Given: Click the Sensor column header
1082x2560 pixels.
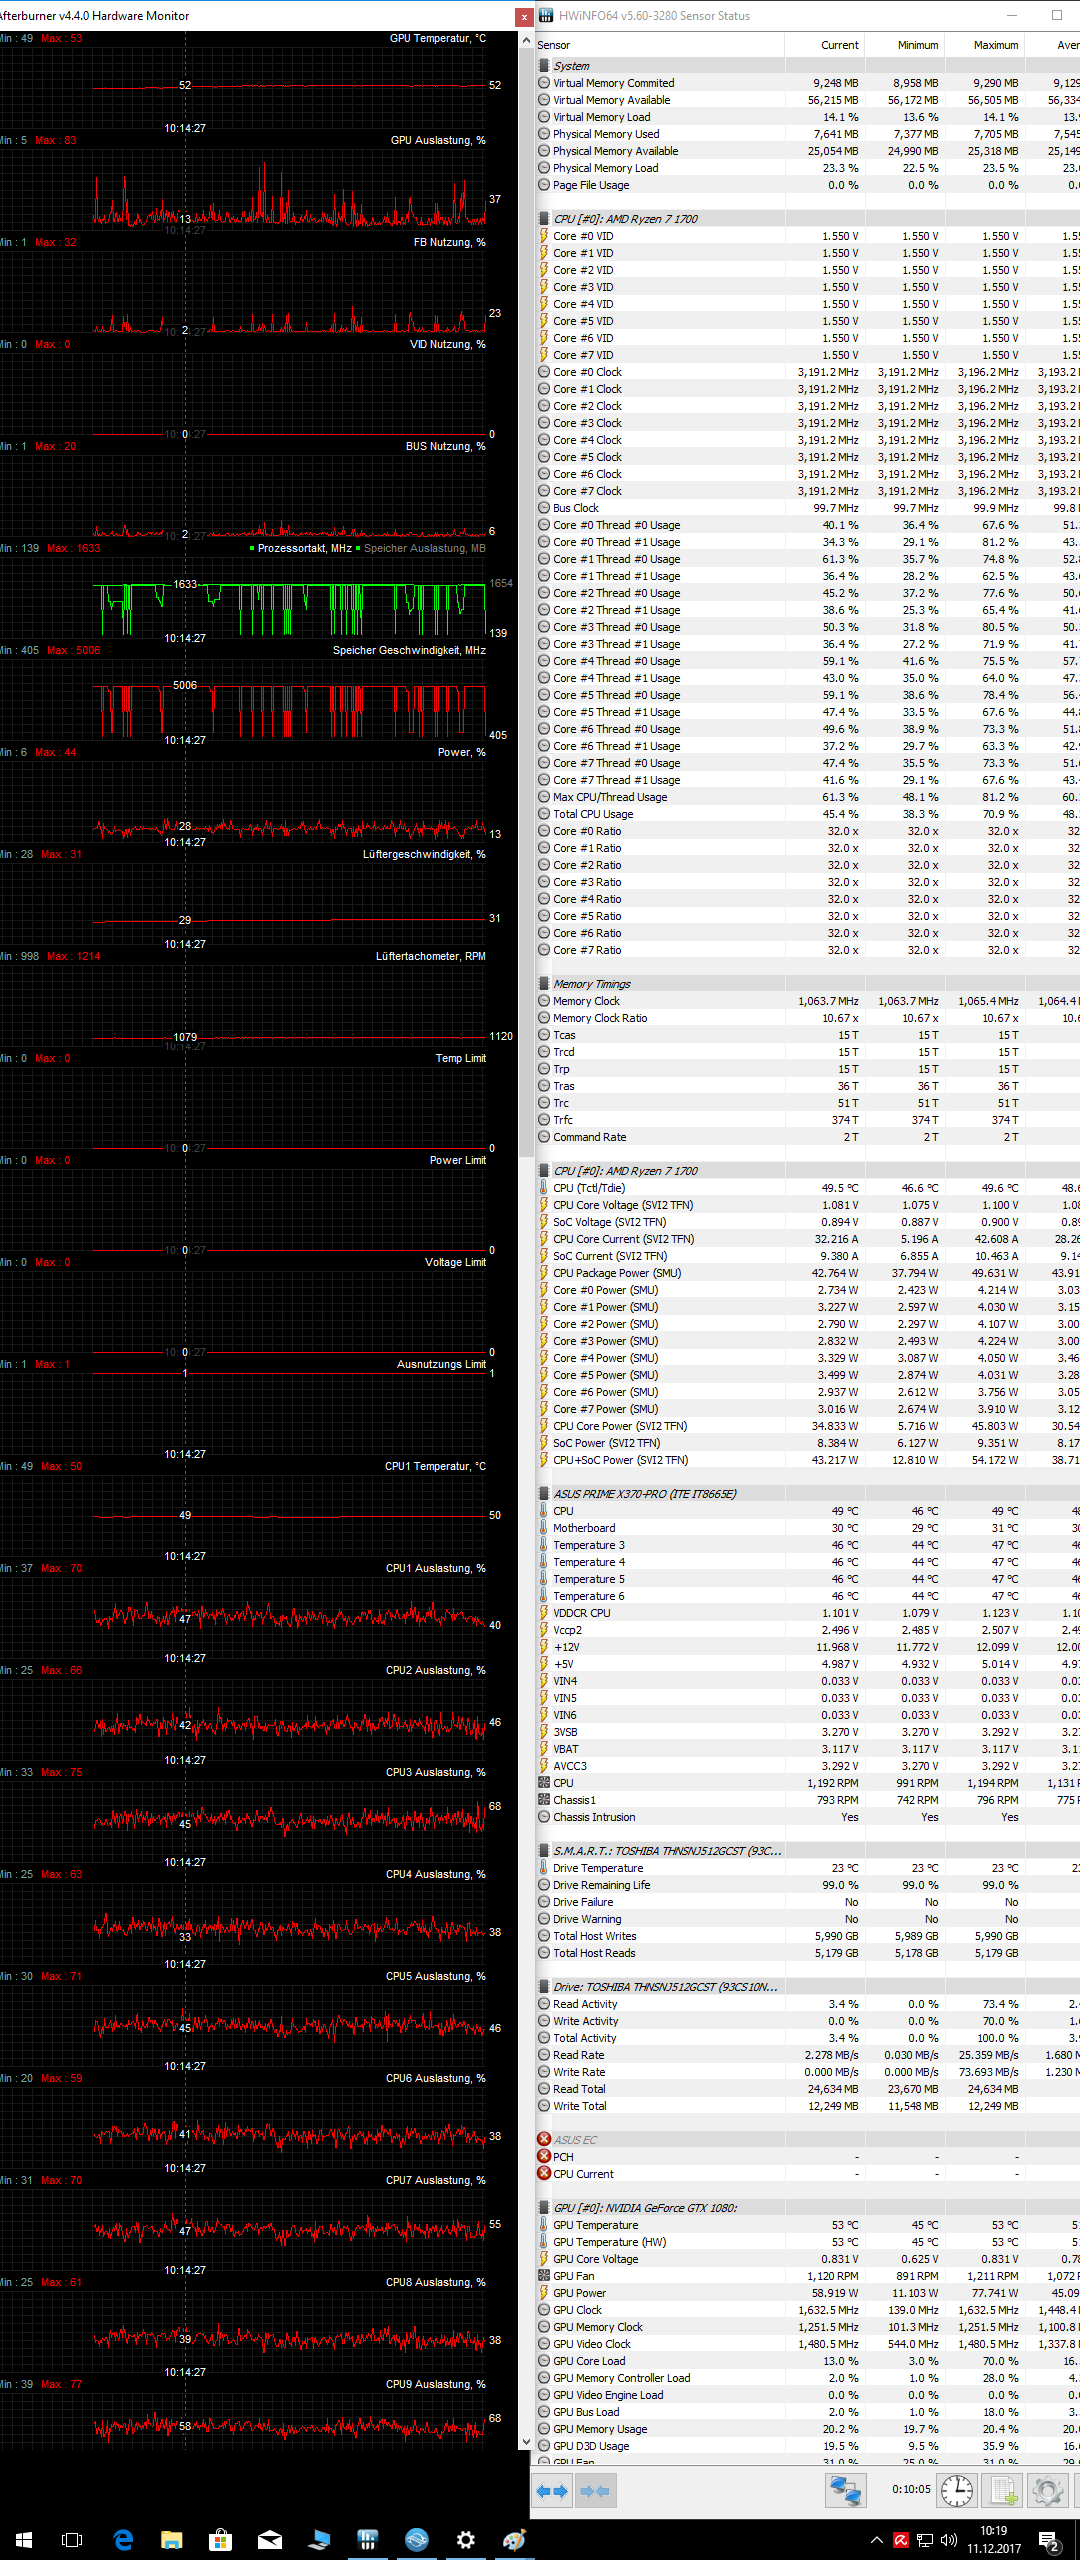Looking at the screenshot, I should pos(660,45).
